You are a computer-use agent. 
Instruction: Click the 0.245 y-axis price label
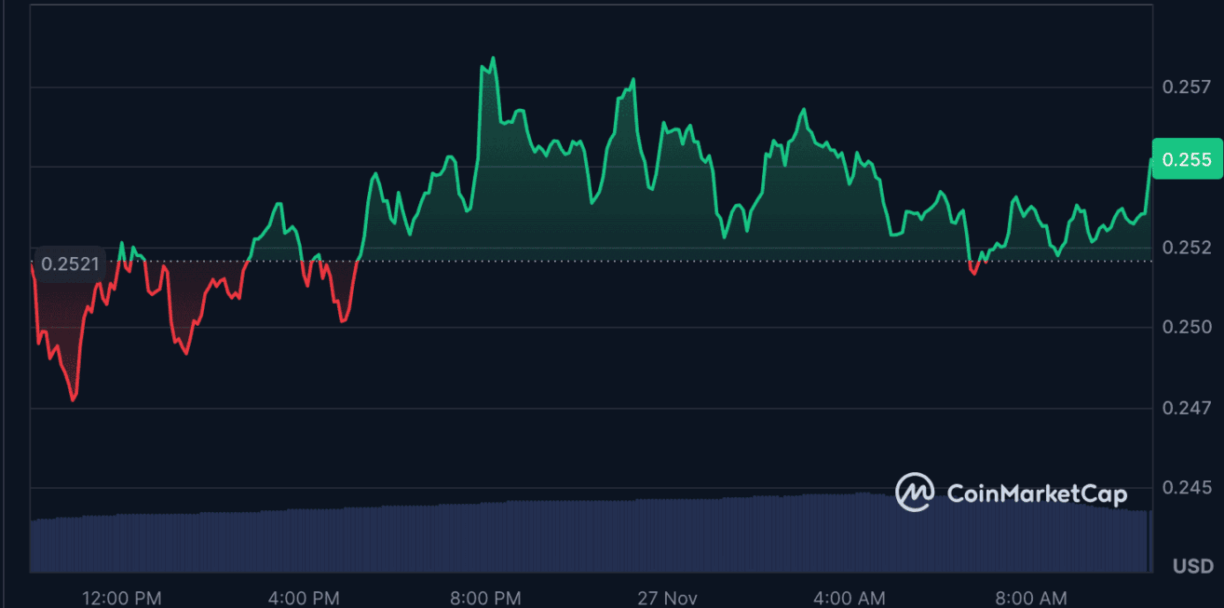tap(1186, 487)
